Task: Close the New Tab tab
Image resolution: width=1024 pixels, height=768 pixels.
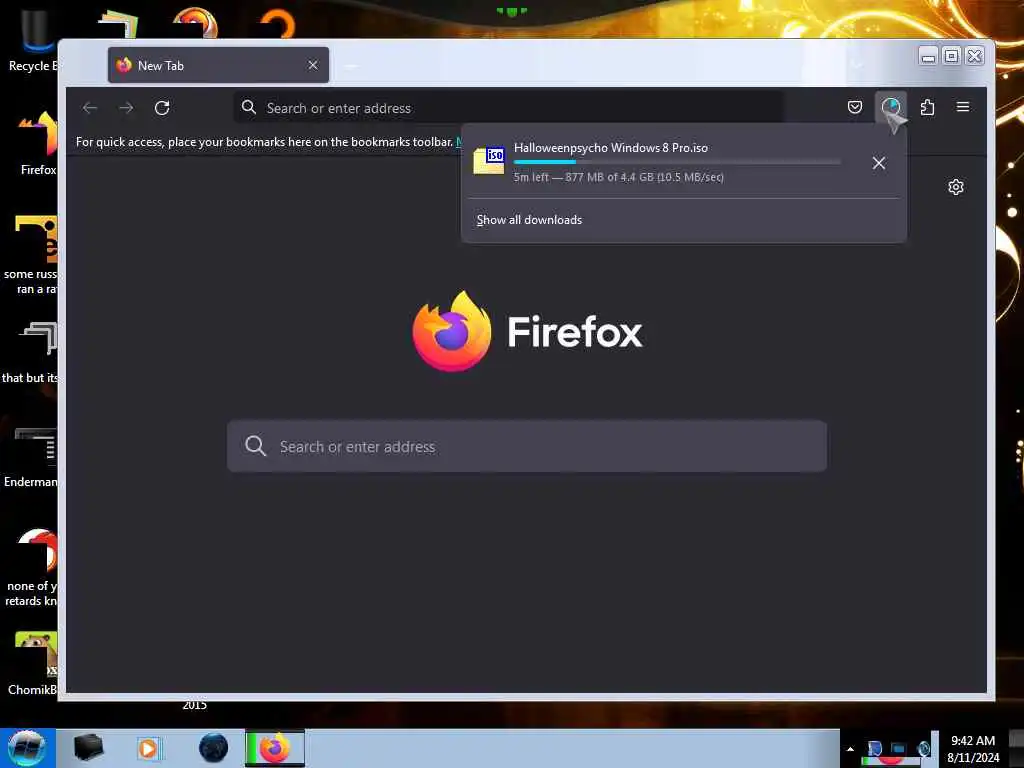Action: click(x=313, y=65)
